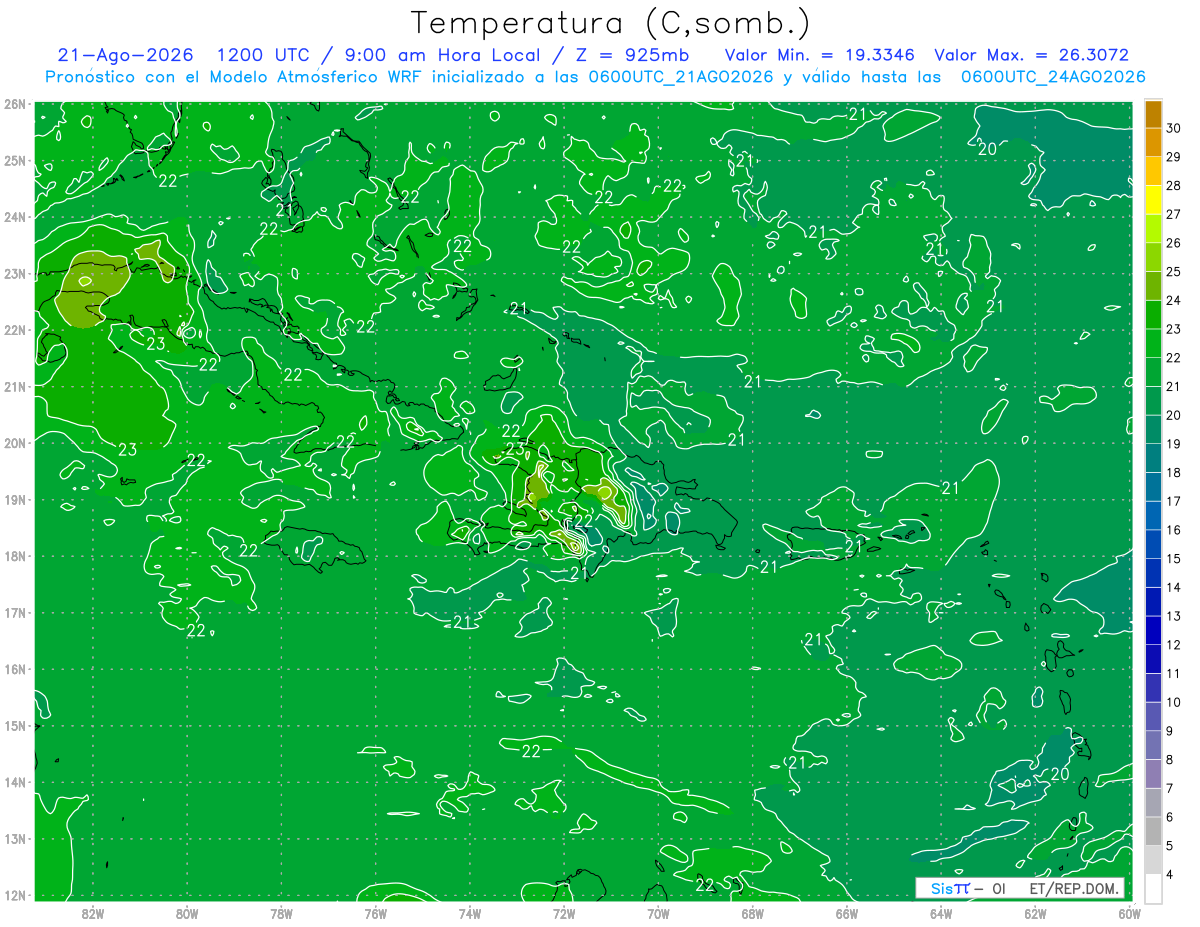Click the 26N latitude axis label

pos(15,104)
